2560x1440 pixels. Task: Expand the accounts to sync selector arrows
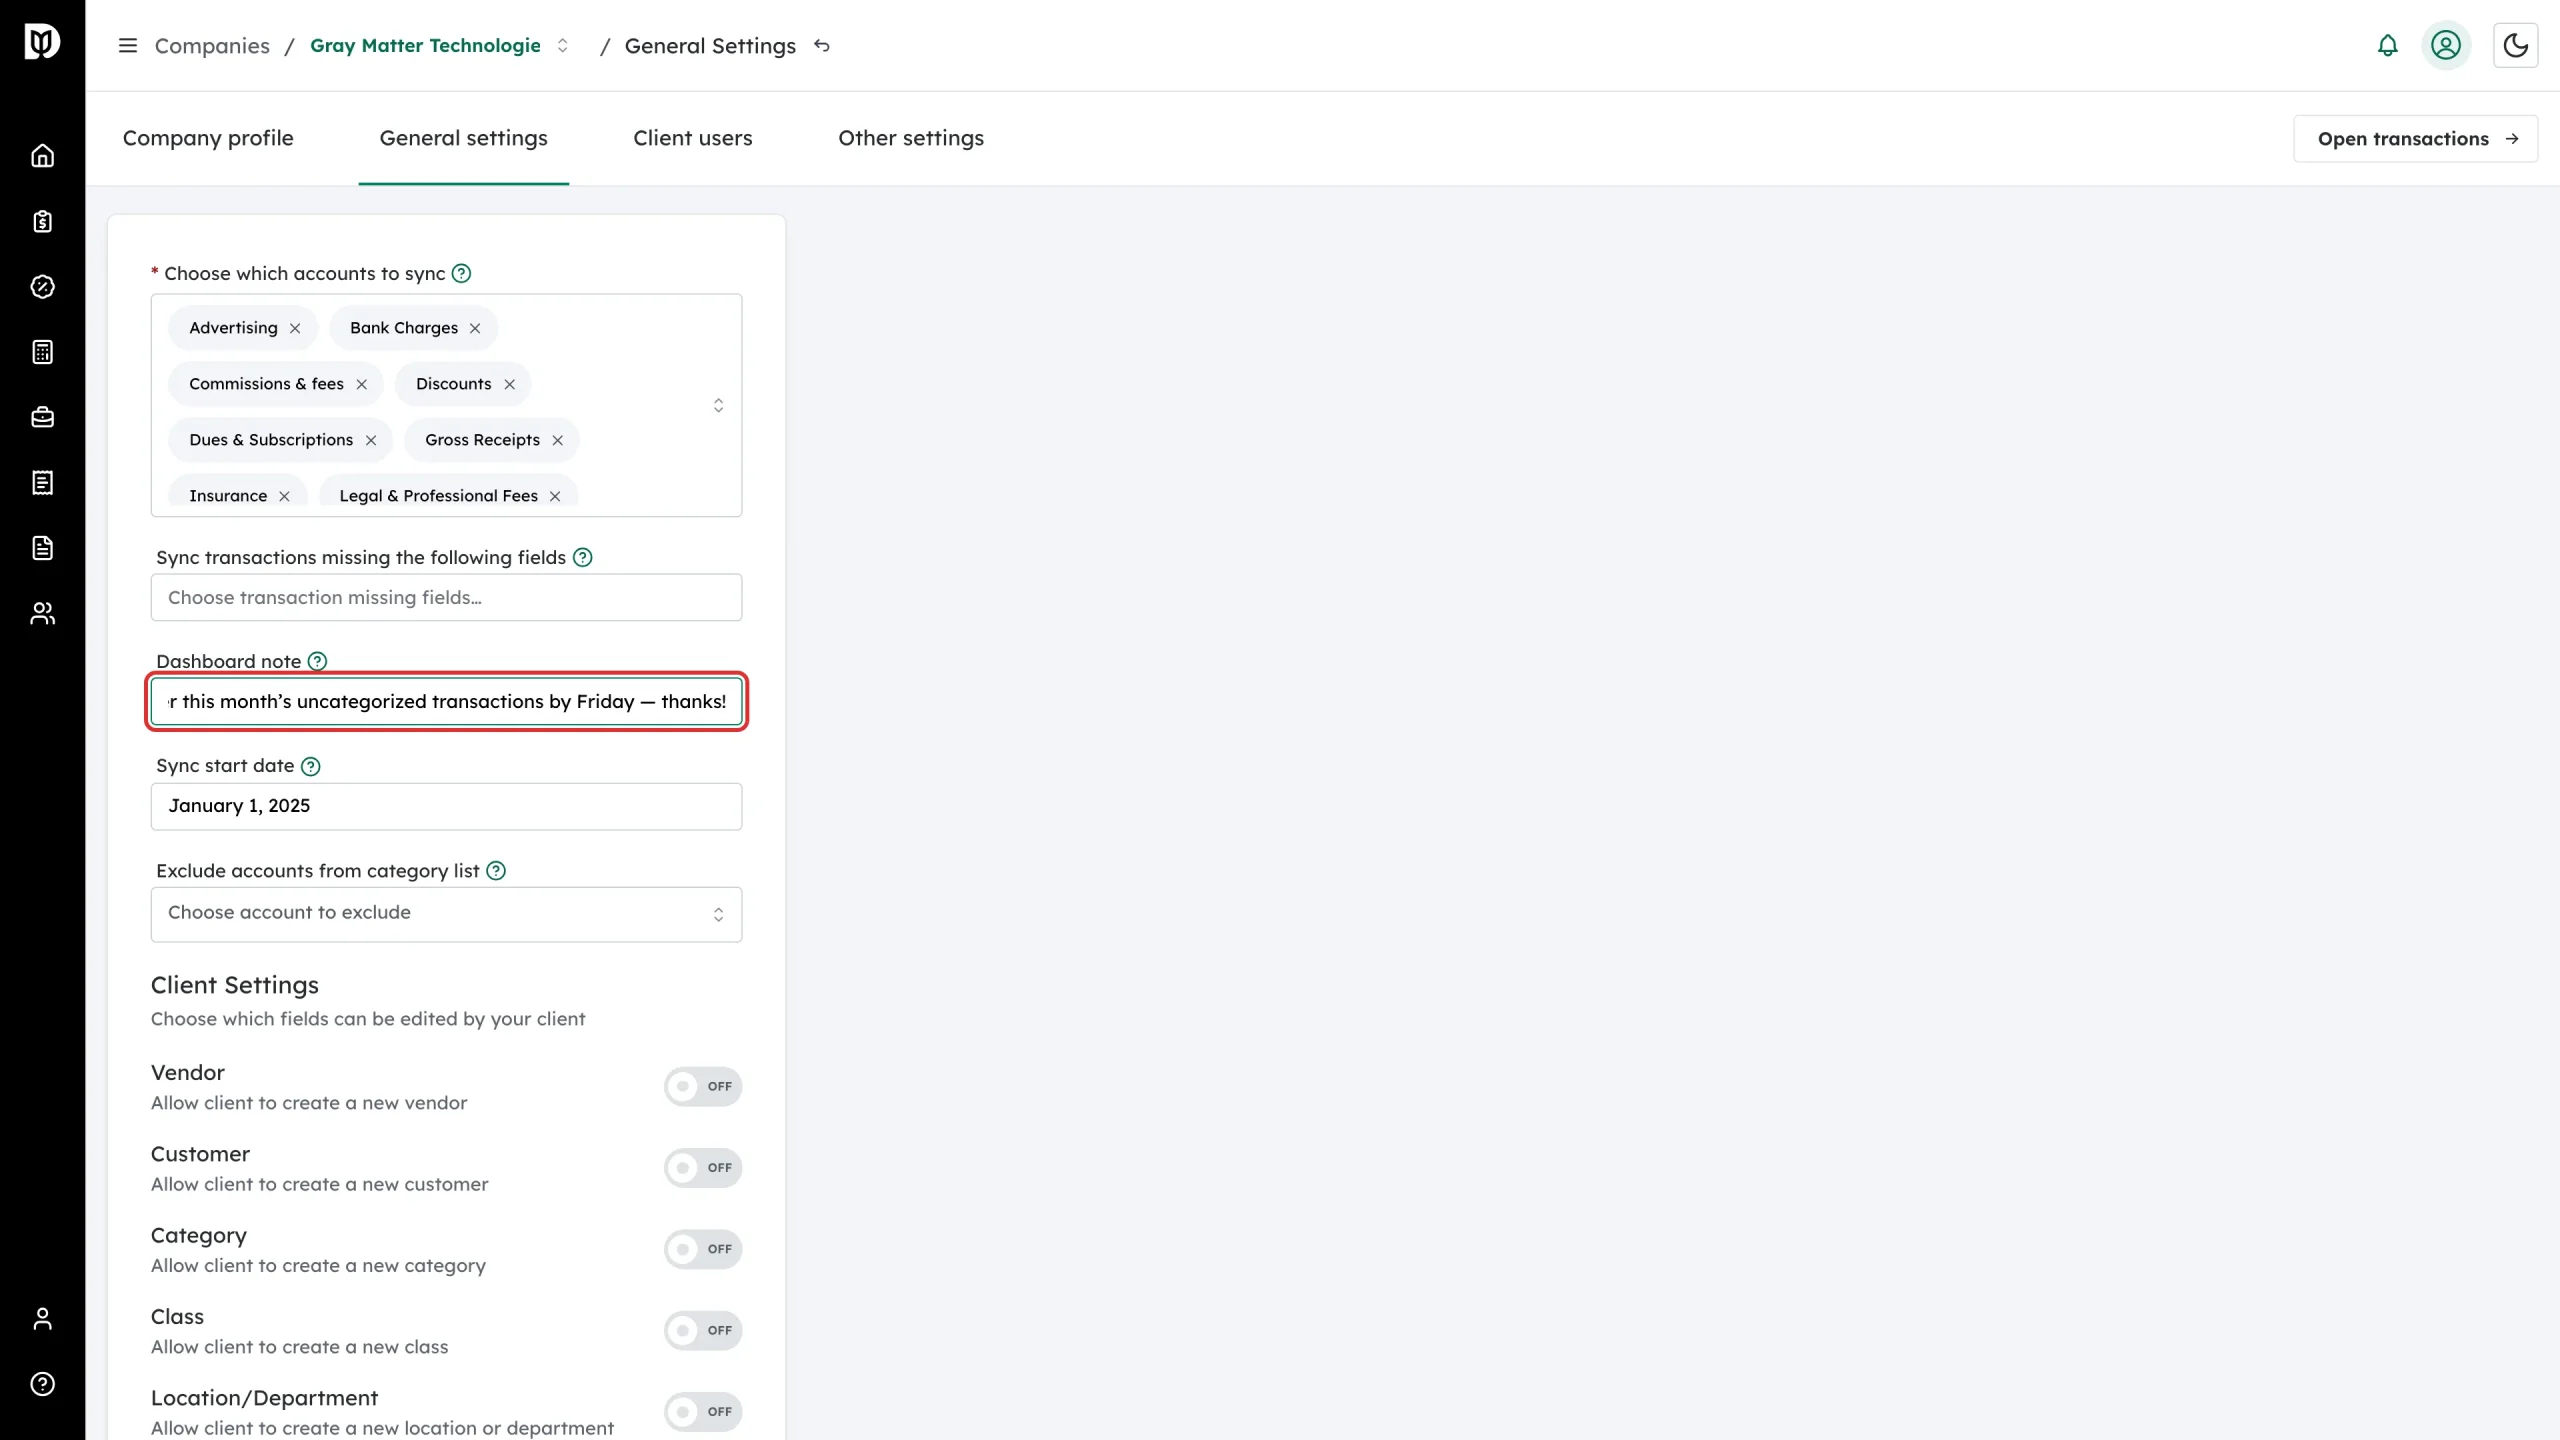coord(718,405)
